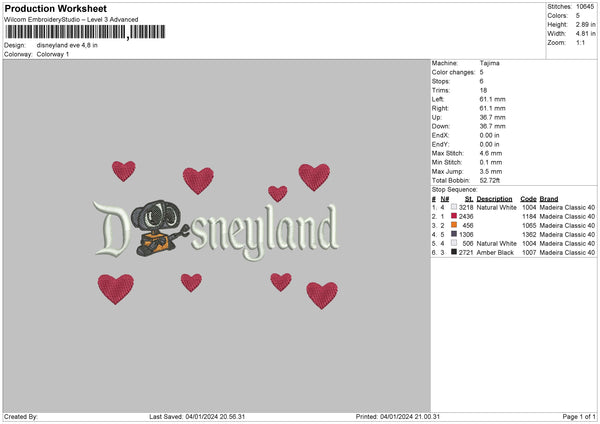Click the Width value 4.81 in

point(585,34)
